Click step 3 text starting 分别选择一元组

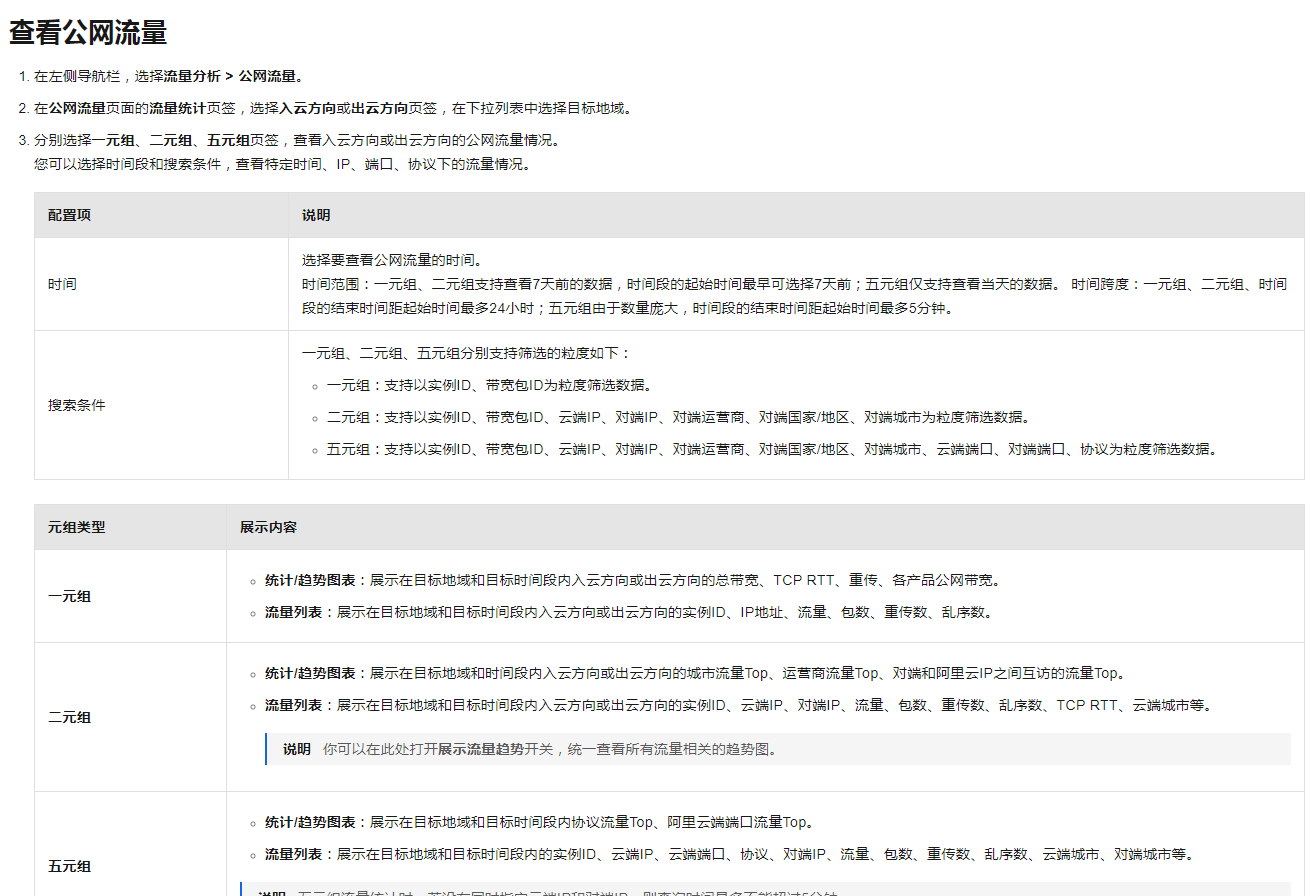(x=297, y=140)
